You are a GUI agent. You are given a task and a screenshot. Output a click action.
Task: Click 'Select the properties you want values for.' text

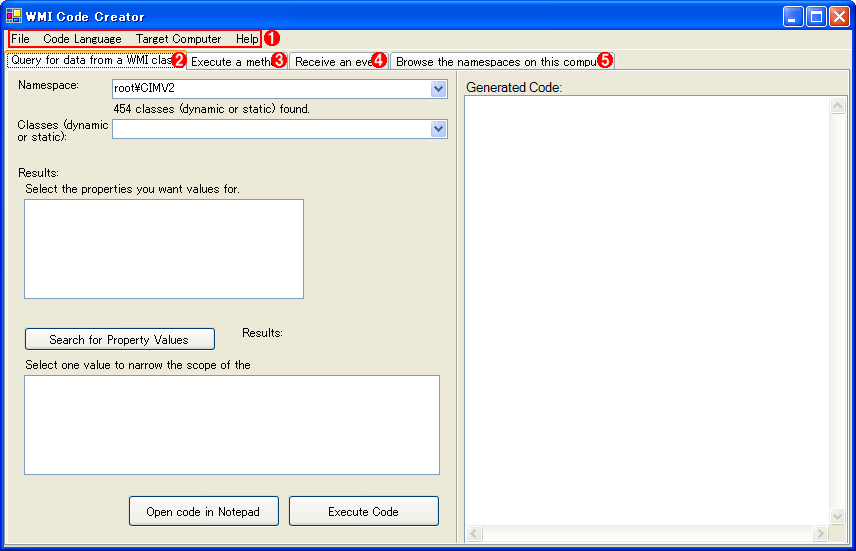click(x=133, y=189)
